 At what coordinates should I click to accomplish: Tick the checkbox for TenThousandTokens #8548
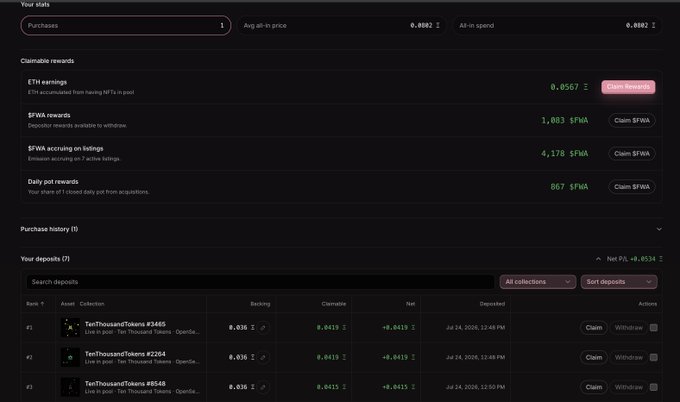[x=654, y=387]
